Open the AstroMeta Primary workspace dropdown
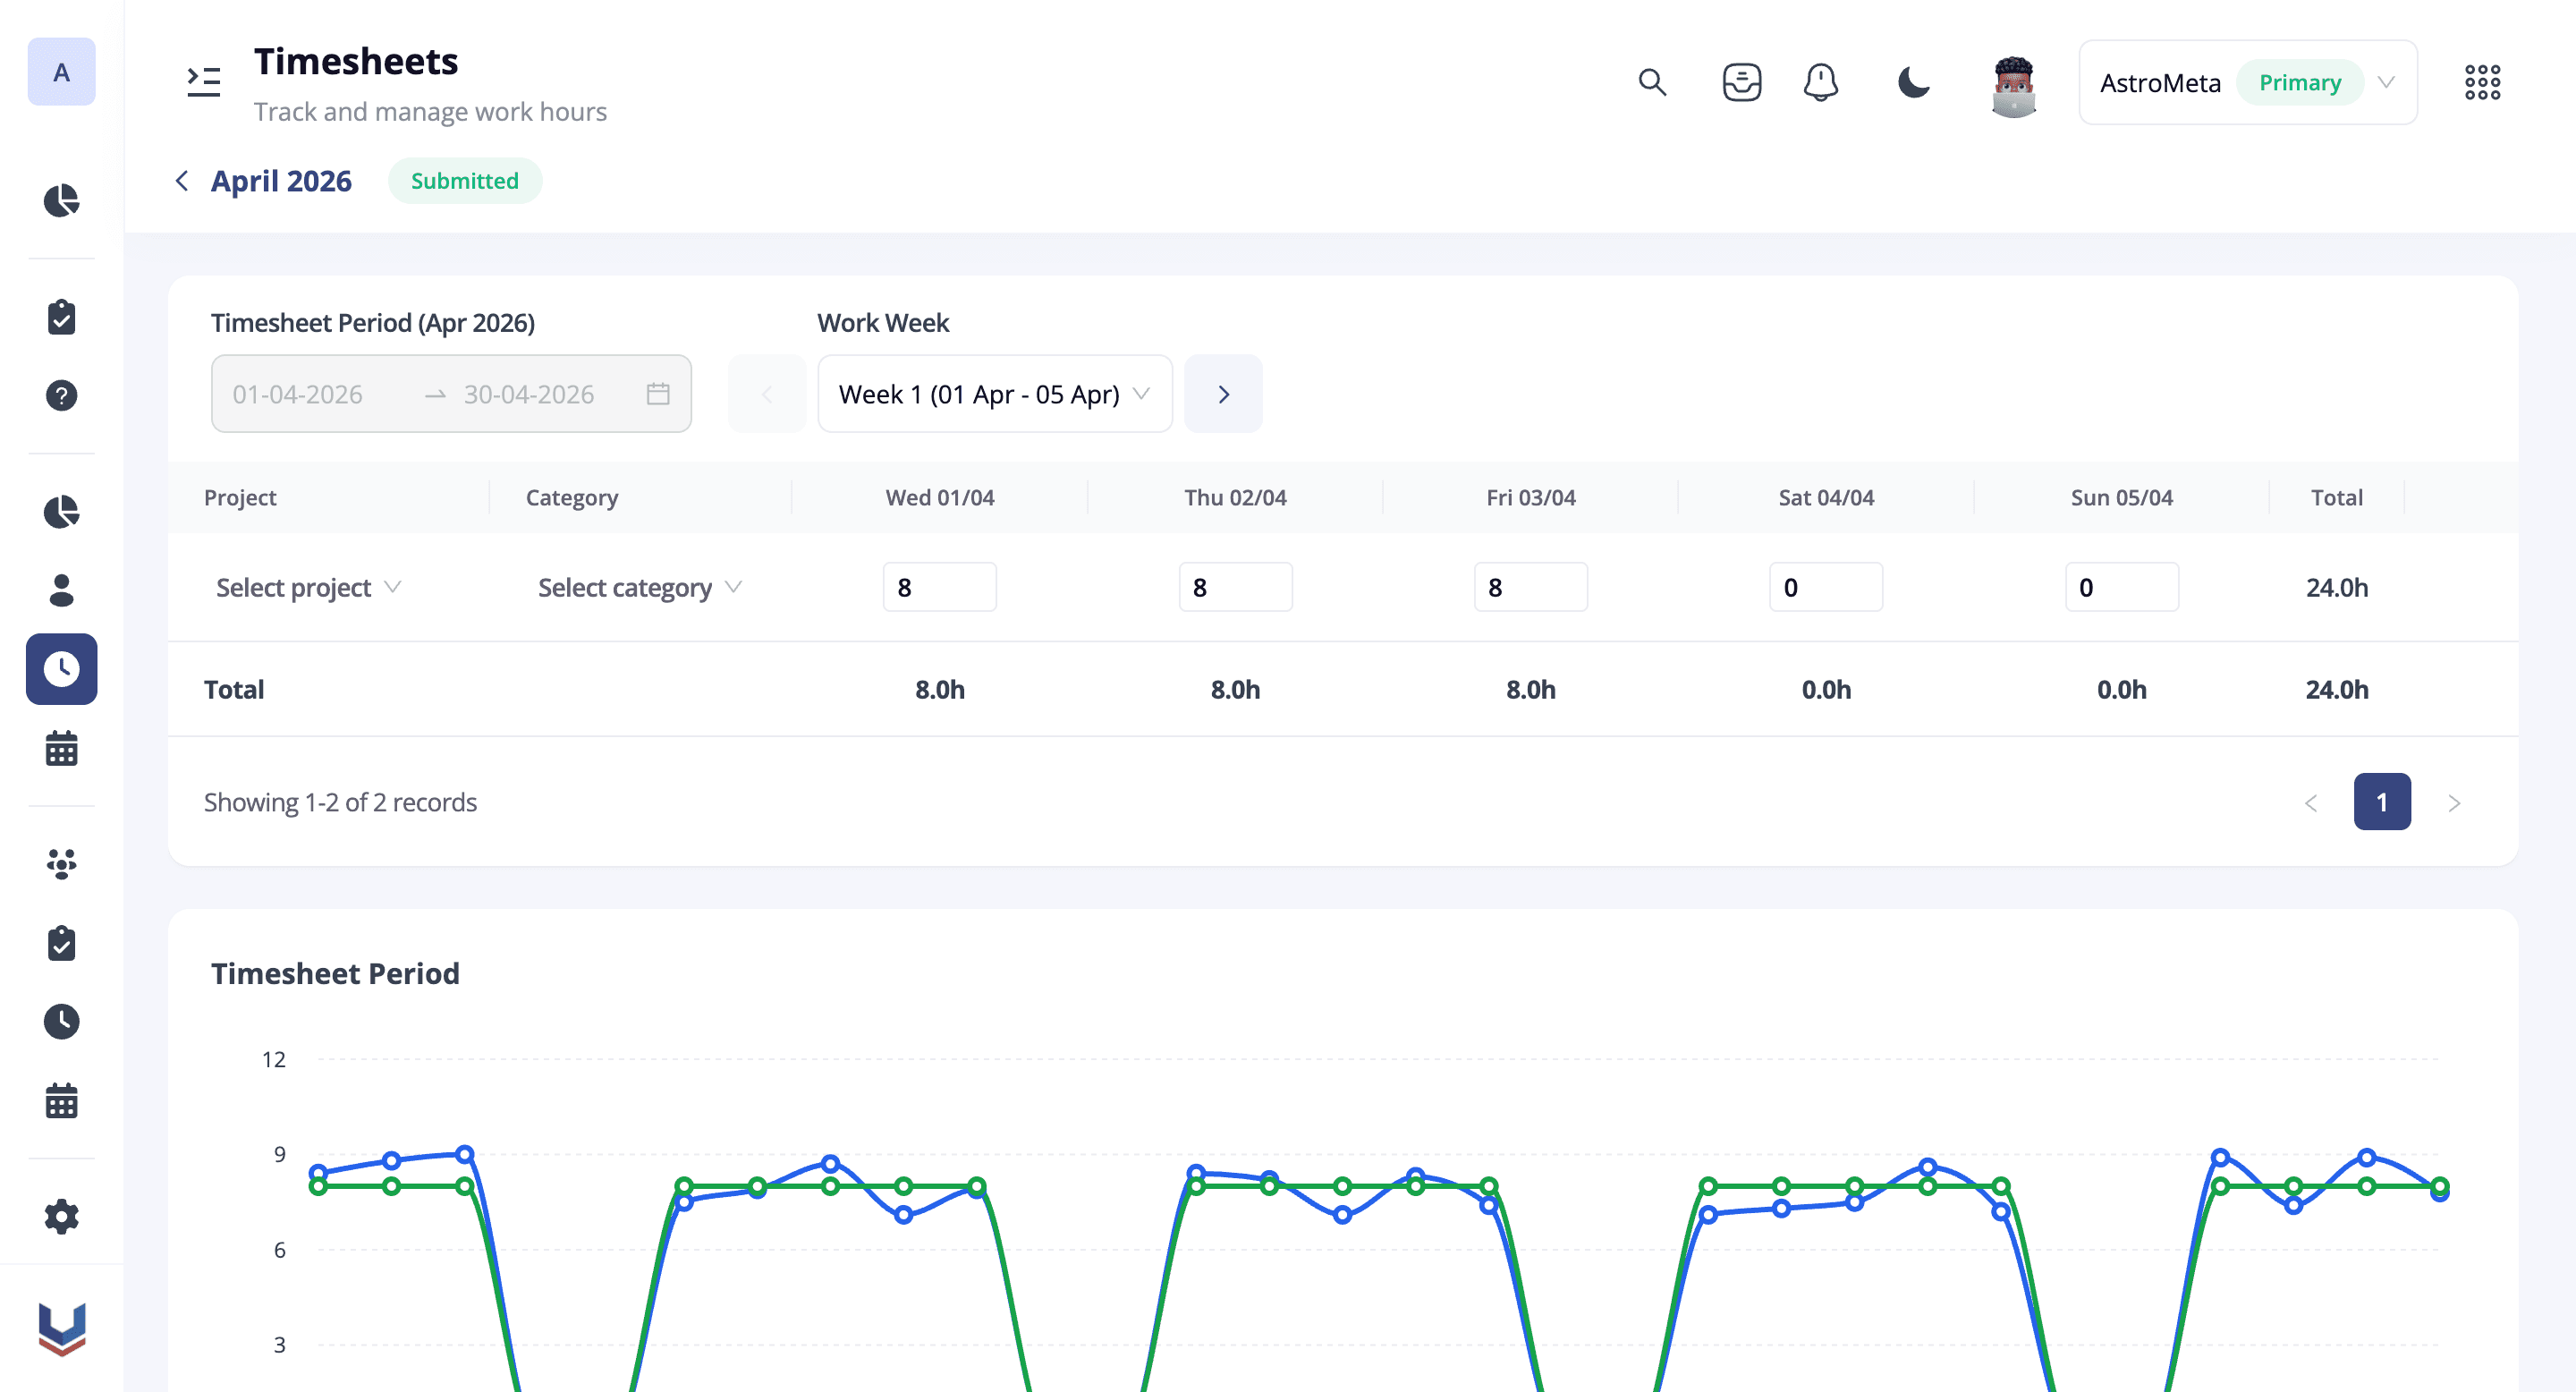The image size is (2576, 1392). (x=2248, y=82)
